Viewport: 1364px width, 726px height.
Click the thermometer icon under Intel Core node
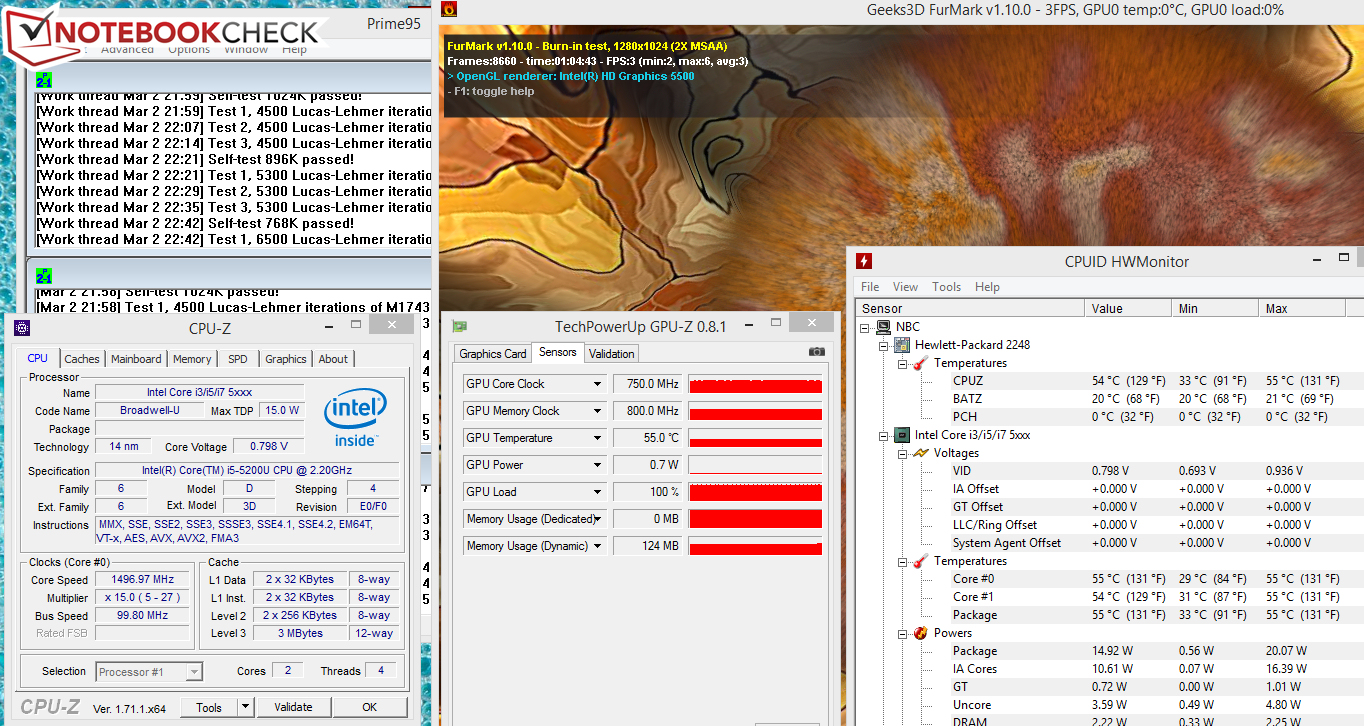920,561
